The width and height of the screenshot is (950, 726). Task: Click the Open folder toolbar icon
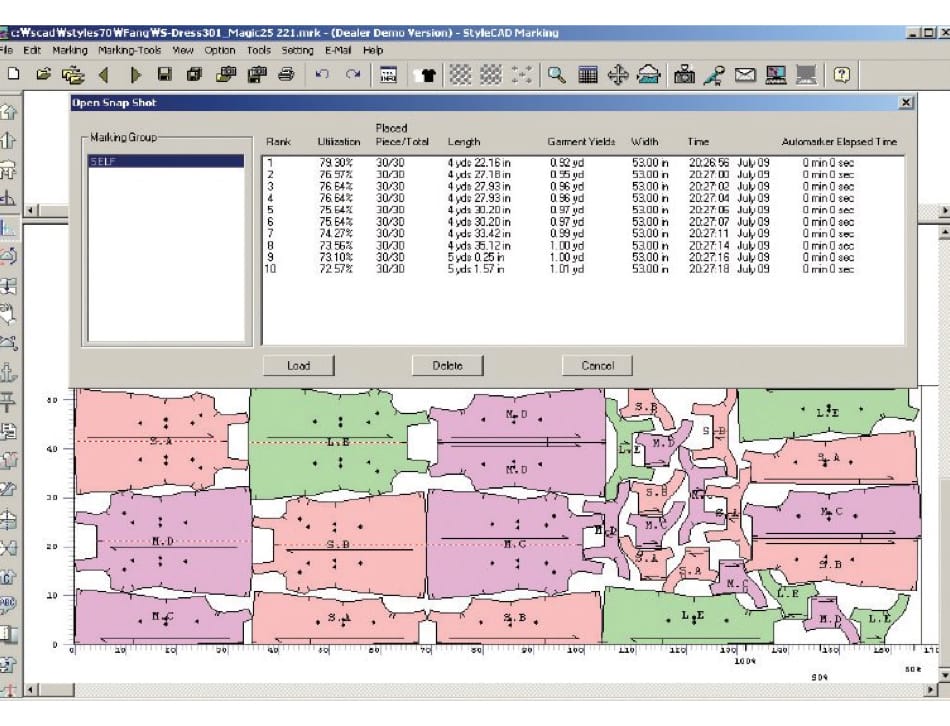coord(43,74)
